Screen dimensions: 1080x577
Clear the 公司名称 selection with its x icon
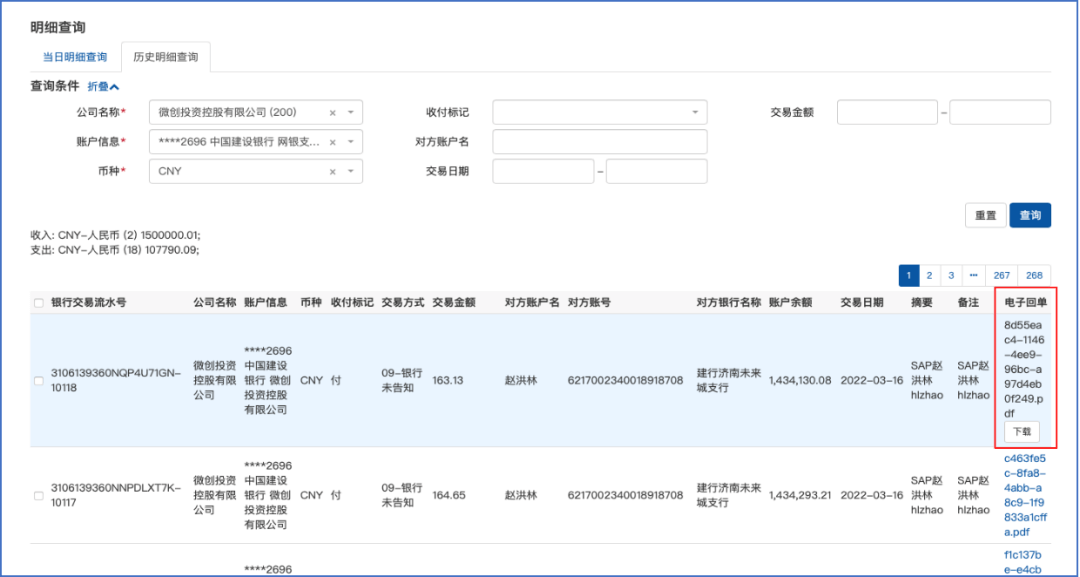(332, 113)
